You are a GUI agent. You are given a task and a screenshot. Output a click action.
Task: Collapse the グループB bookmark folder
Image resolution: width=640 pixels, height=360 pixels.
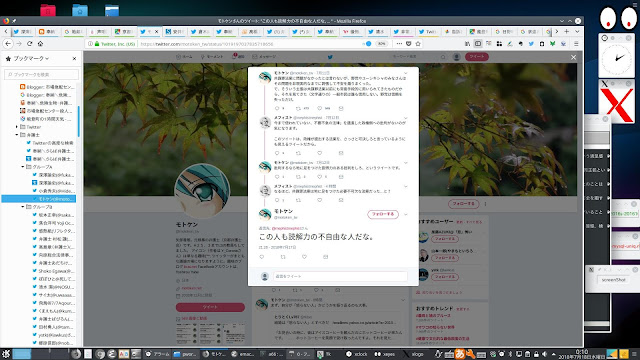click(23, 207)
